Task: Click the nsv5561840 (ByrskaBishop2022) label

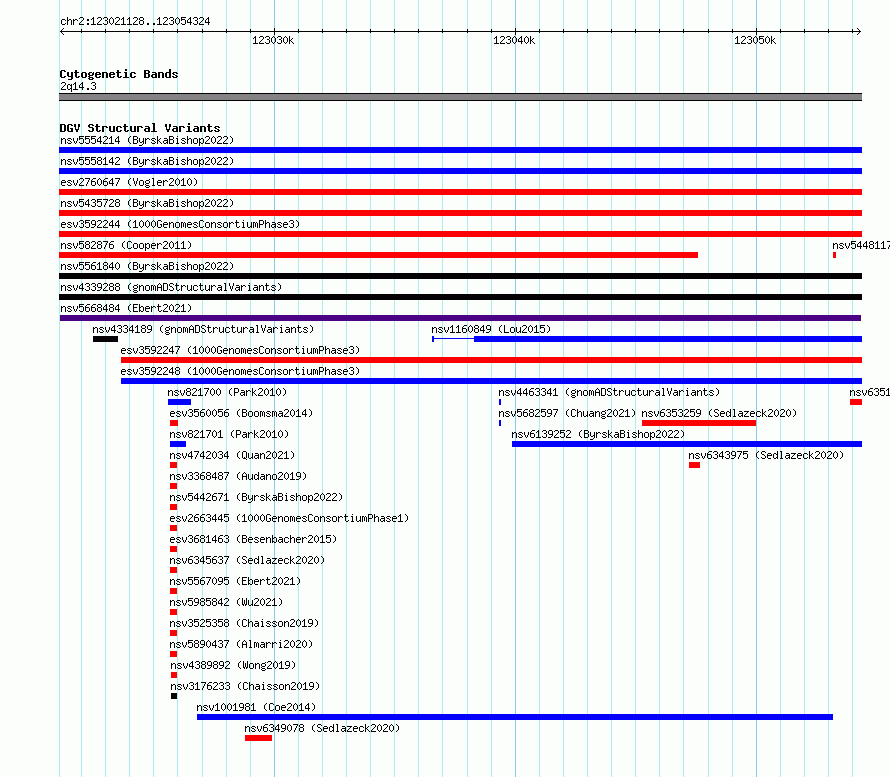Action: coord(147,266)
